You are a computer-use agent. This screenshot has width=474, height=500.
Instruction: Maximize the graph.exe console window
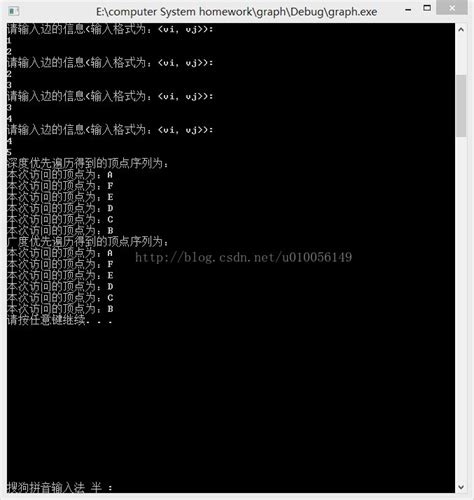(427, 8)
